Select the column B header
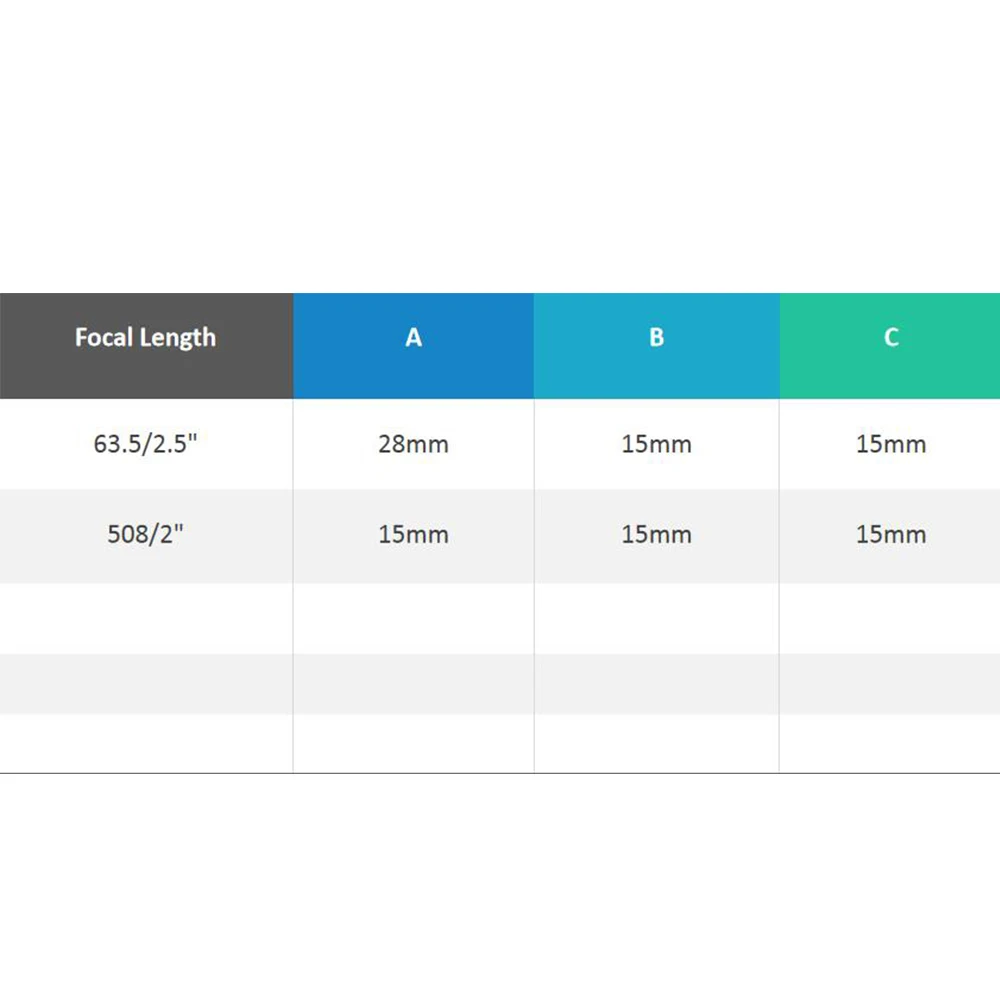Viewport: 1000px width, 1000px height. pos(656,346)
